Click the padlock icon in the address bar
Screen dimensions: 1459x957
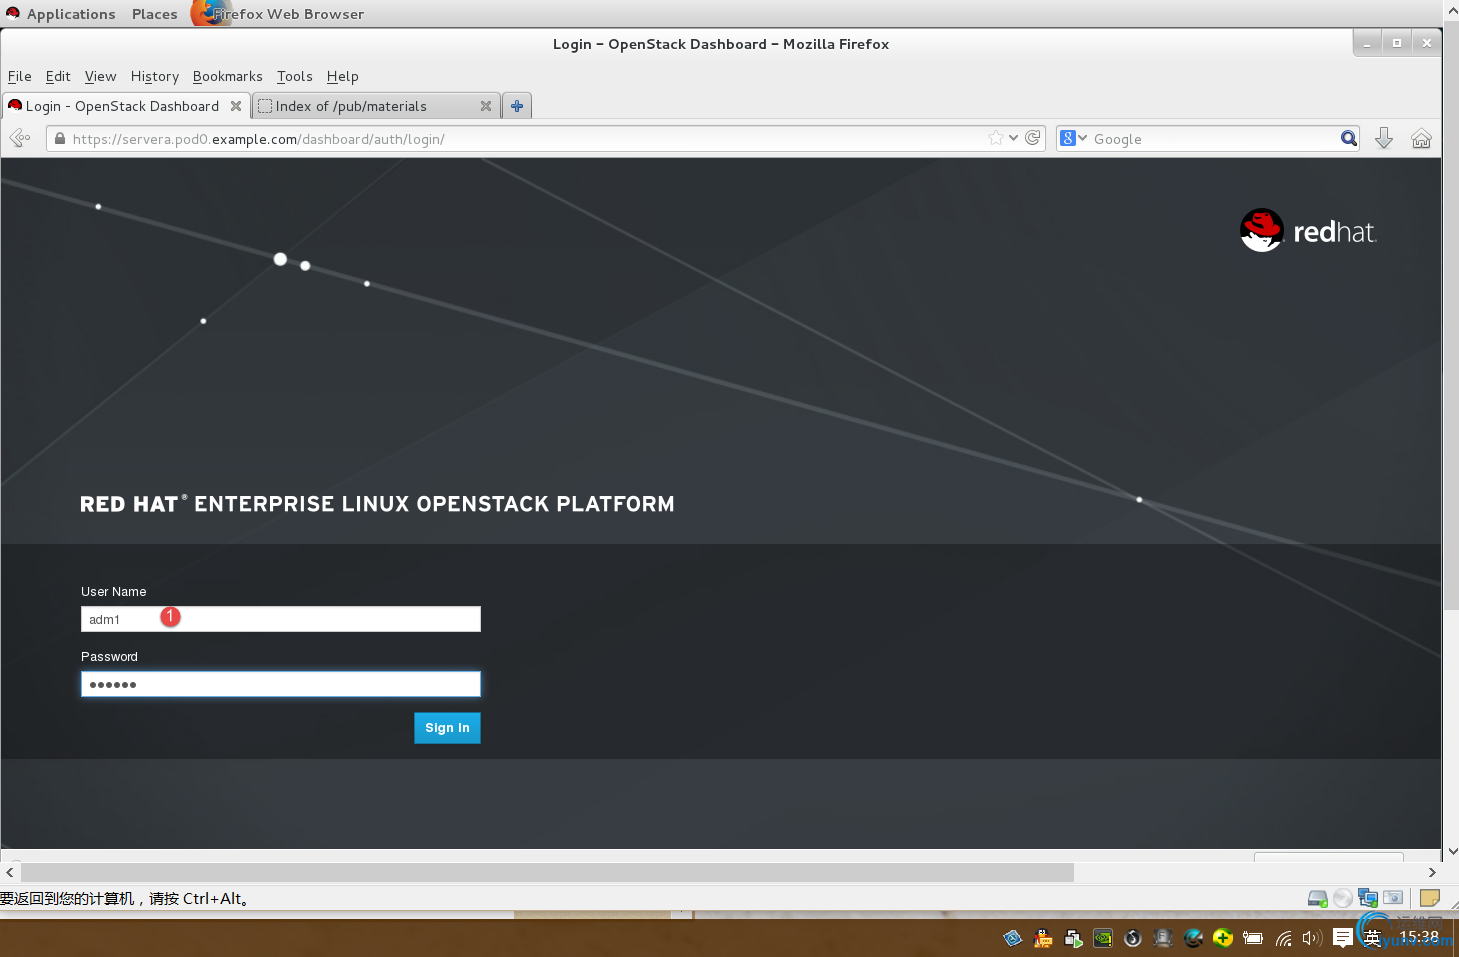(60, 139)
